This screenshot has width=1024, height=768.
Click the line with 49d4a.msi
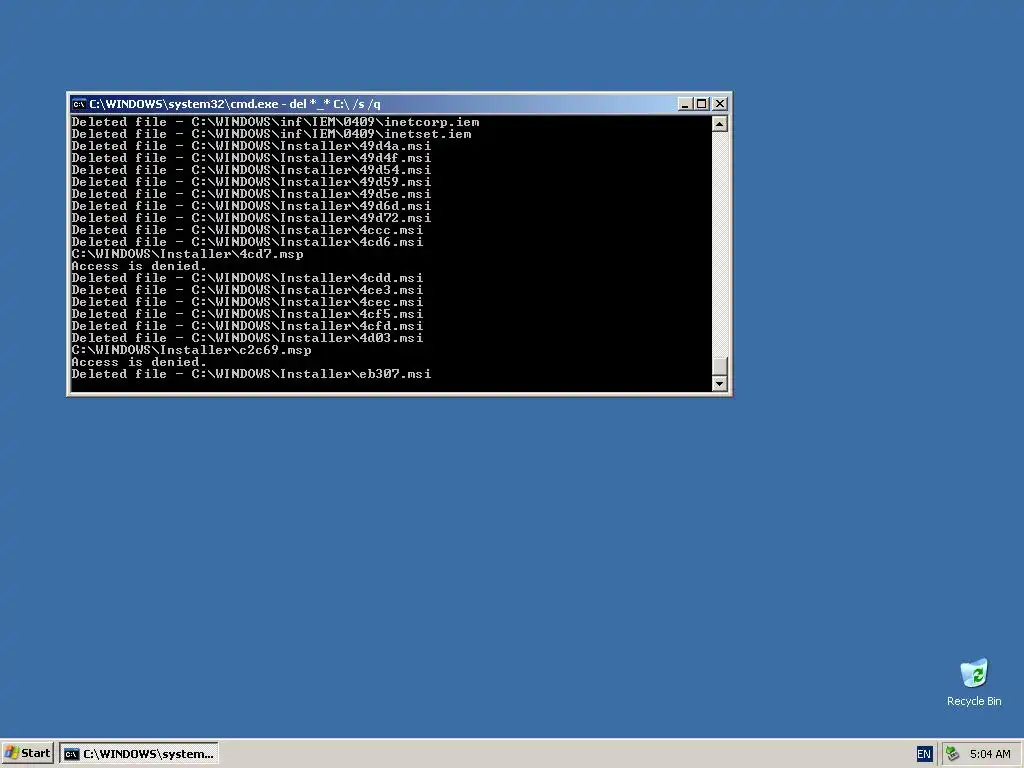251,146
